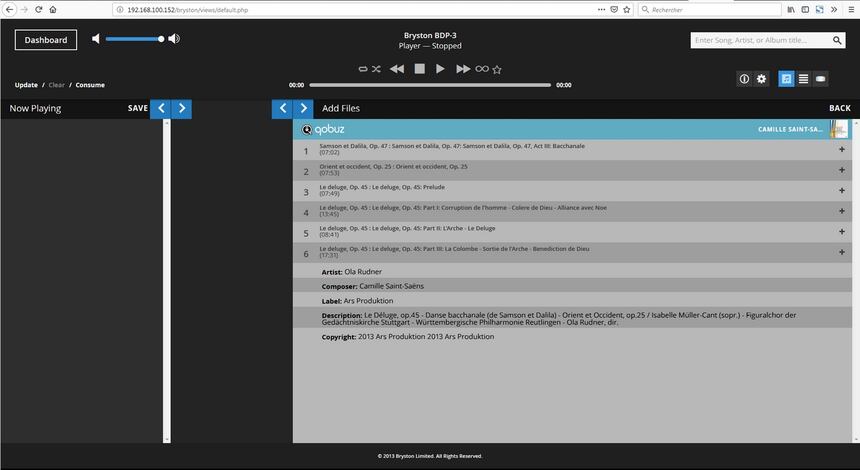Click the mute speaker icon
This screenshot has width=860, height=470.
[x=96, y=38]
